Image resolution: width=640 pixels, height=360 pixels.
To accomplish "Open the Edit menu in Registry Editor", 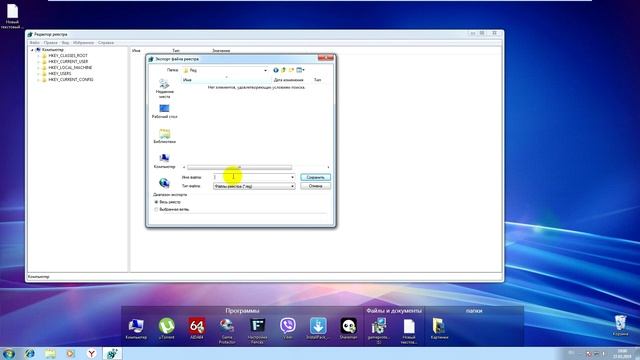I will tap(51, 42).
